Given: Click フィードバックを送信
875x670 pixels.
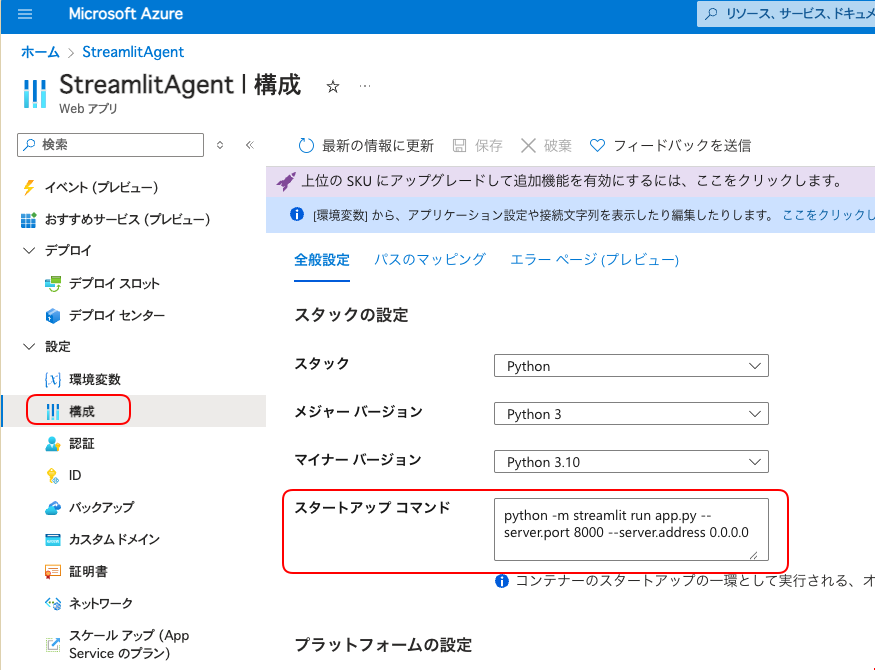Looking at the screenshot, I should tap(671, 146).
